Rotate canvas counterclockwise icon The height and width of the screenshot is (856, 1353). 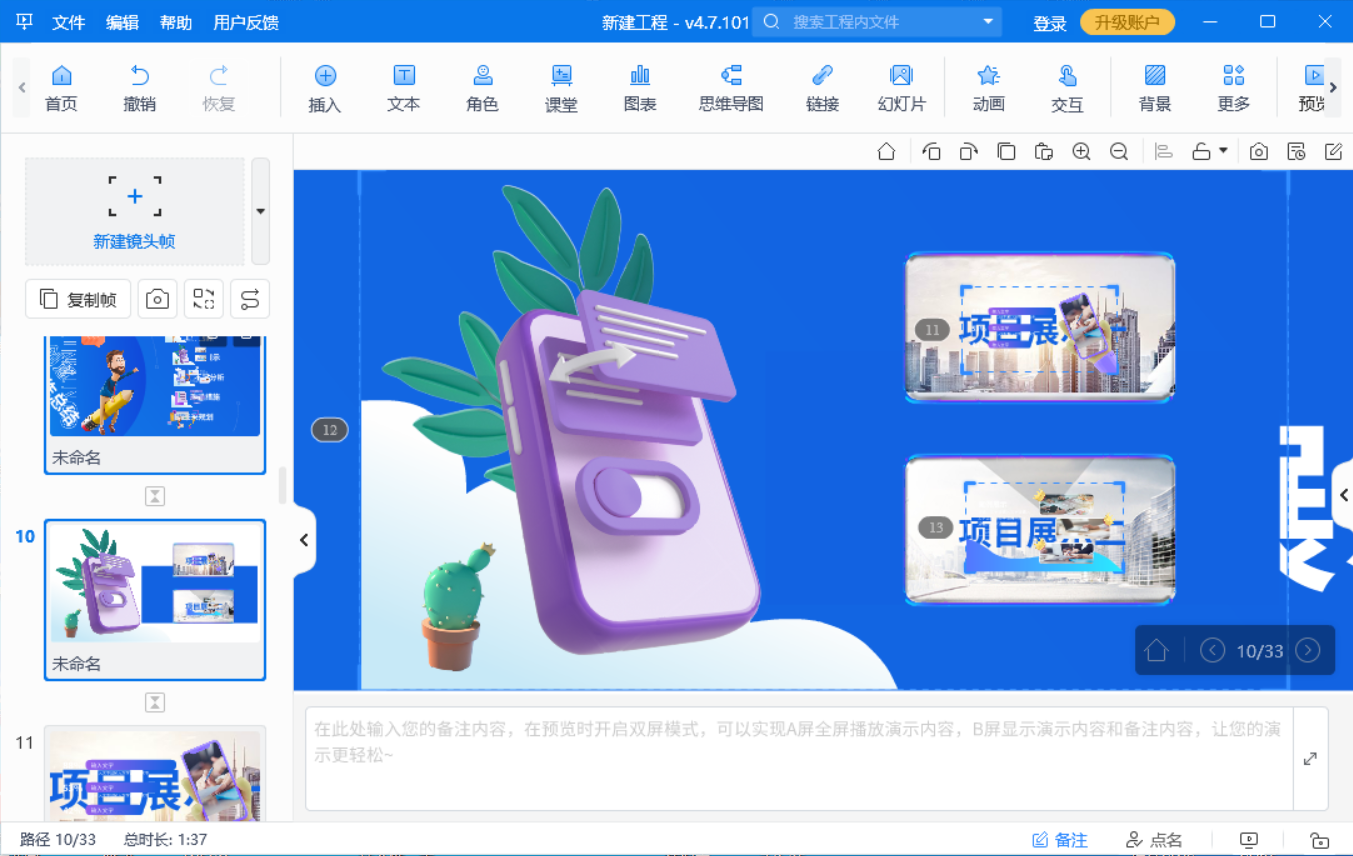(x=931, y=152)
